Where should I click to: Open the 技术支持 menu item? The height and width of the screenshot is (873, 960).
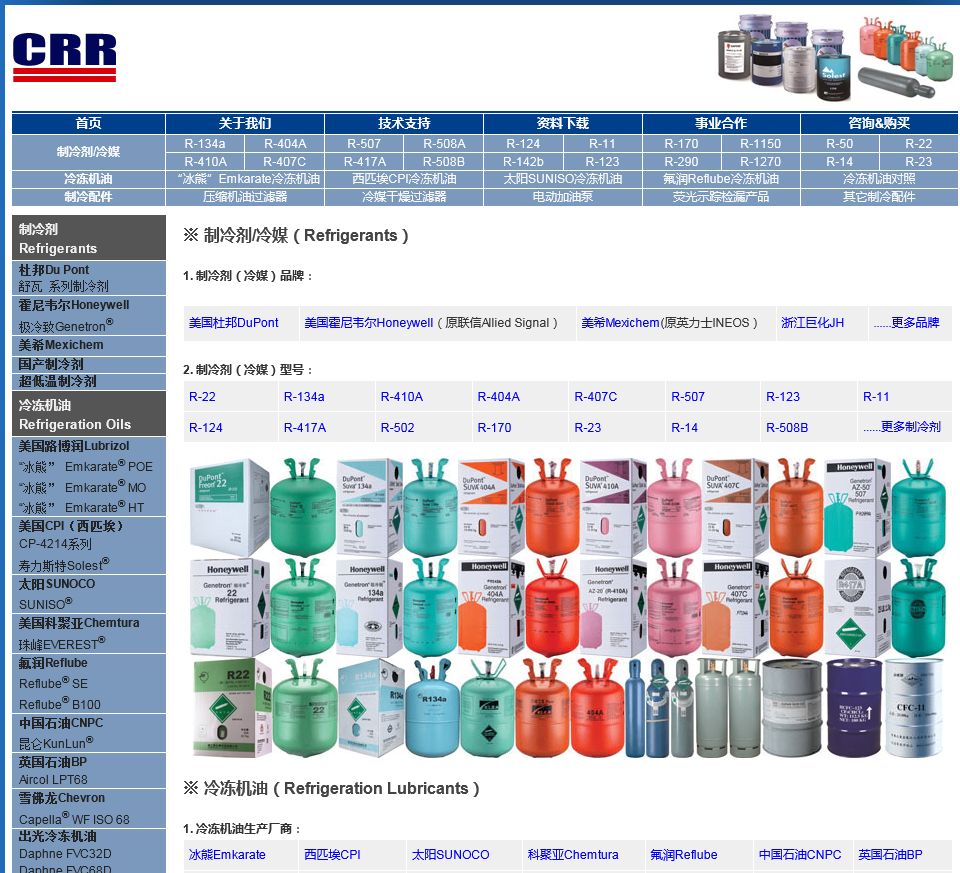[404, 123]
